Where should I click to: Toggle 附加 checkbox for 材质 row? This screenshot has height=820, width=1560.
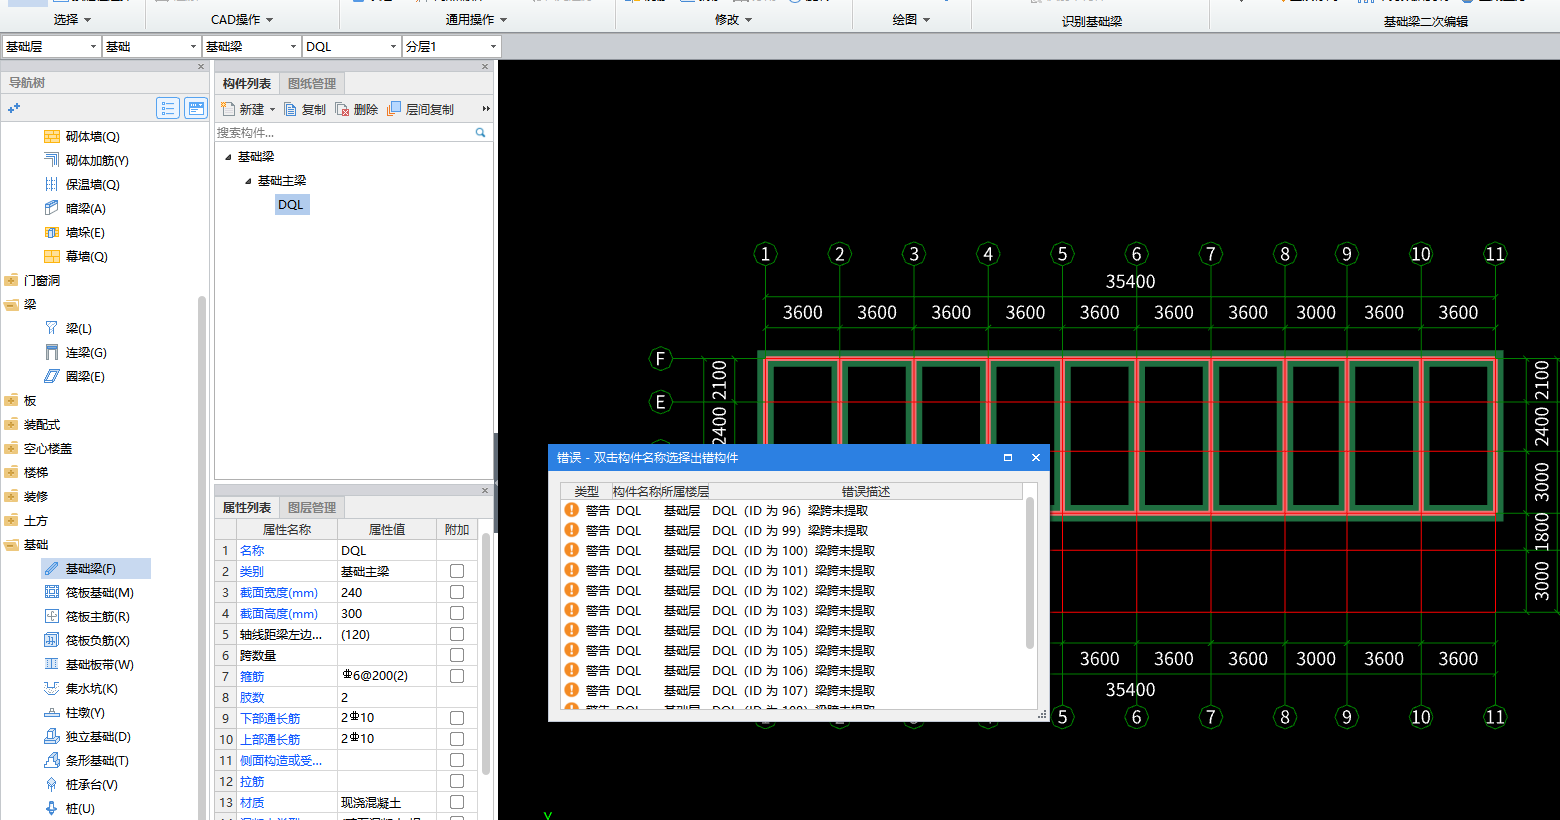(457, 802)
